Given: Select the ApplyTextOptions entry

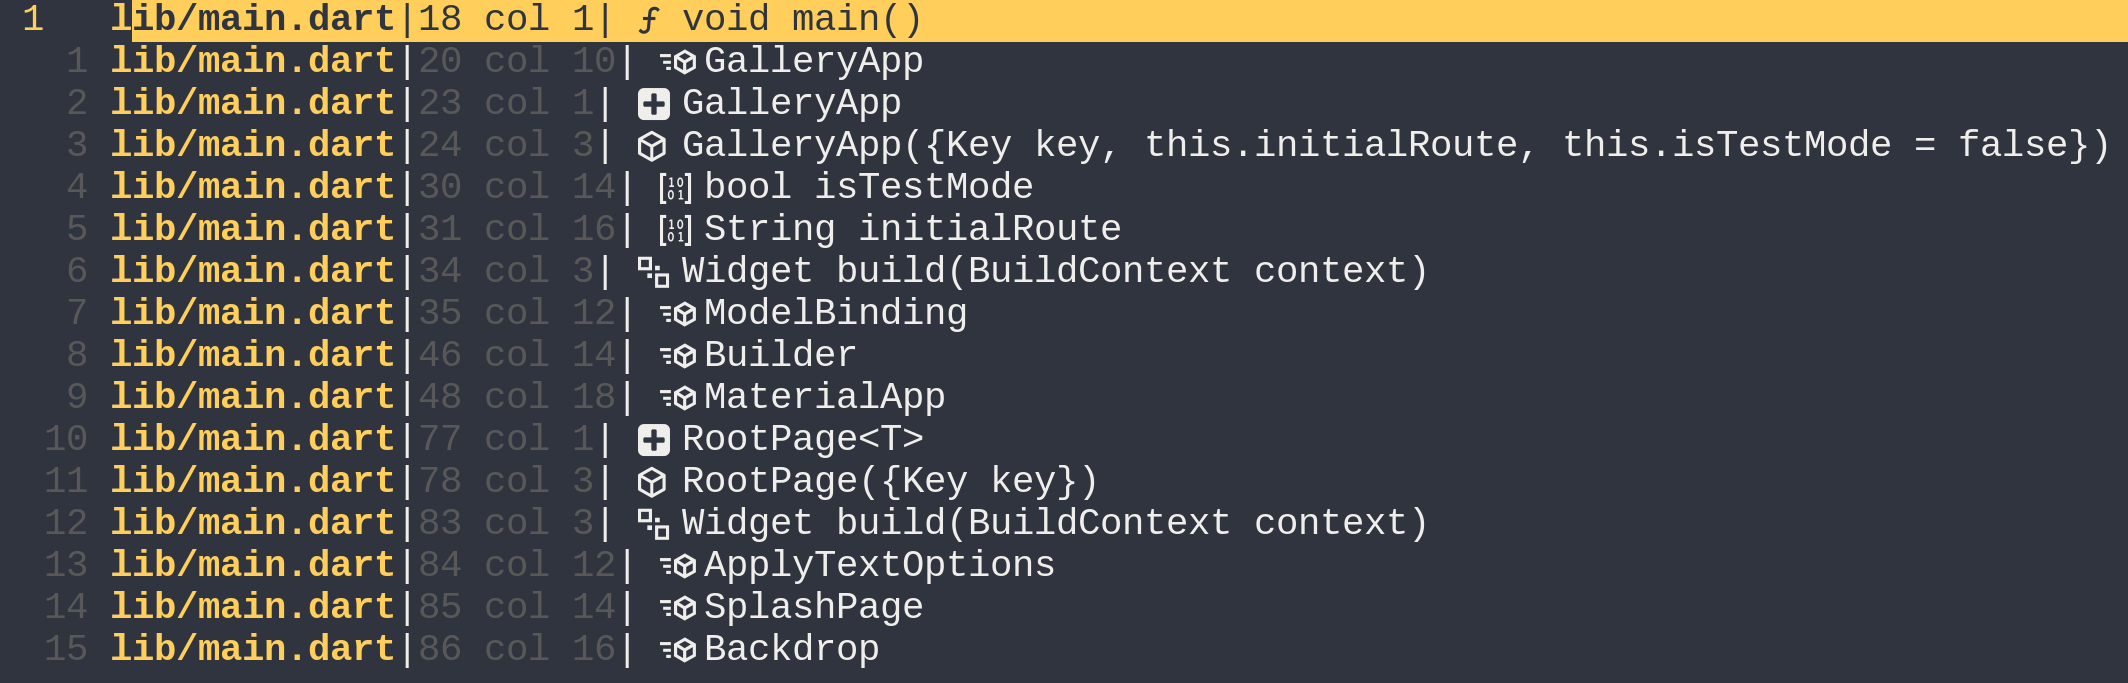Looking at the screenshot, I should coord(879,565).
